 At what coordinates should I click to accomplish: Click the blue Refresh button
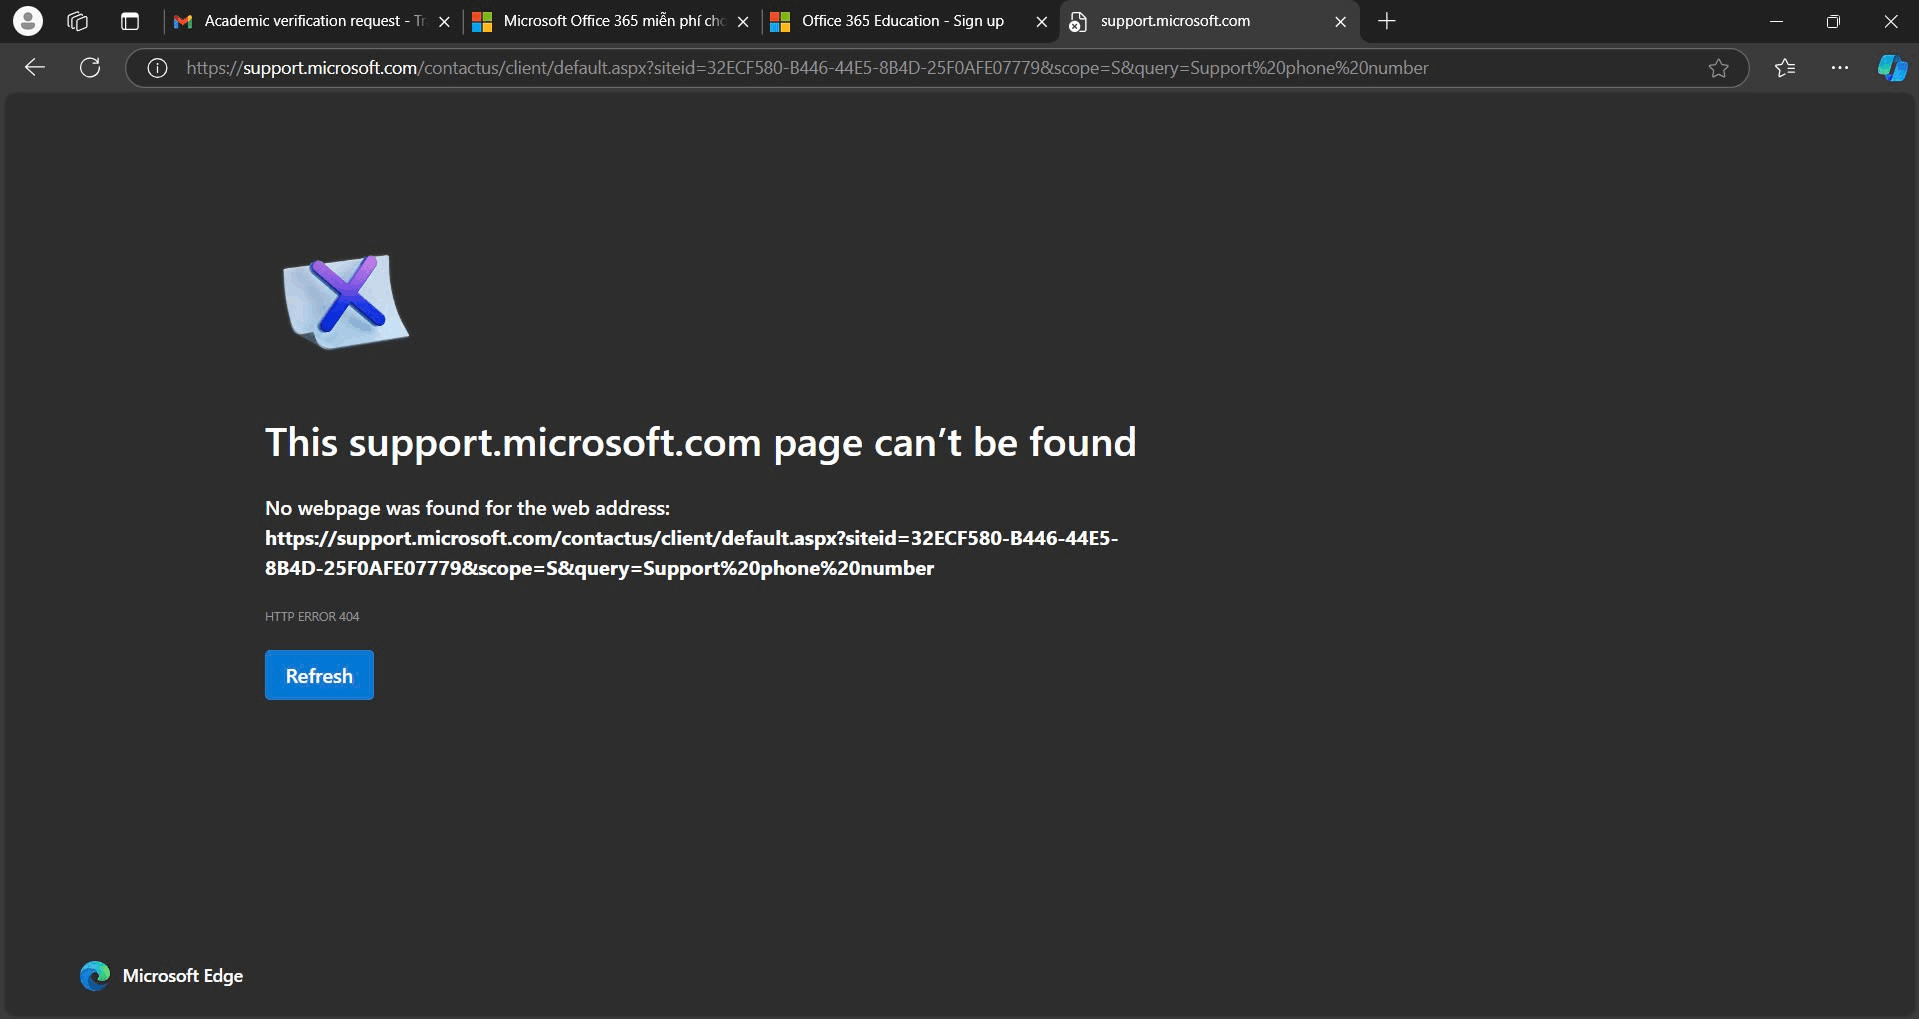pyautogui.click(x=319, y=675)
